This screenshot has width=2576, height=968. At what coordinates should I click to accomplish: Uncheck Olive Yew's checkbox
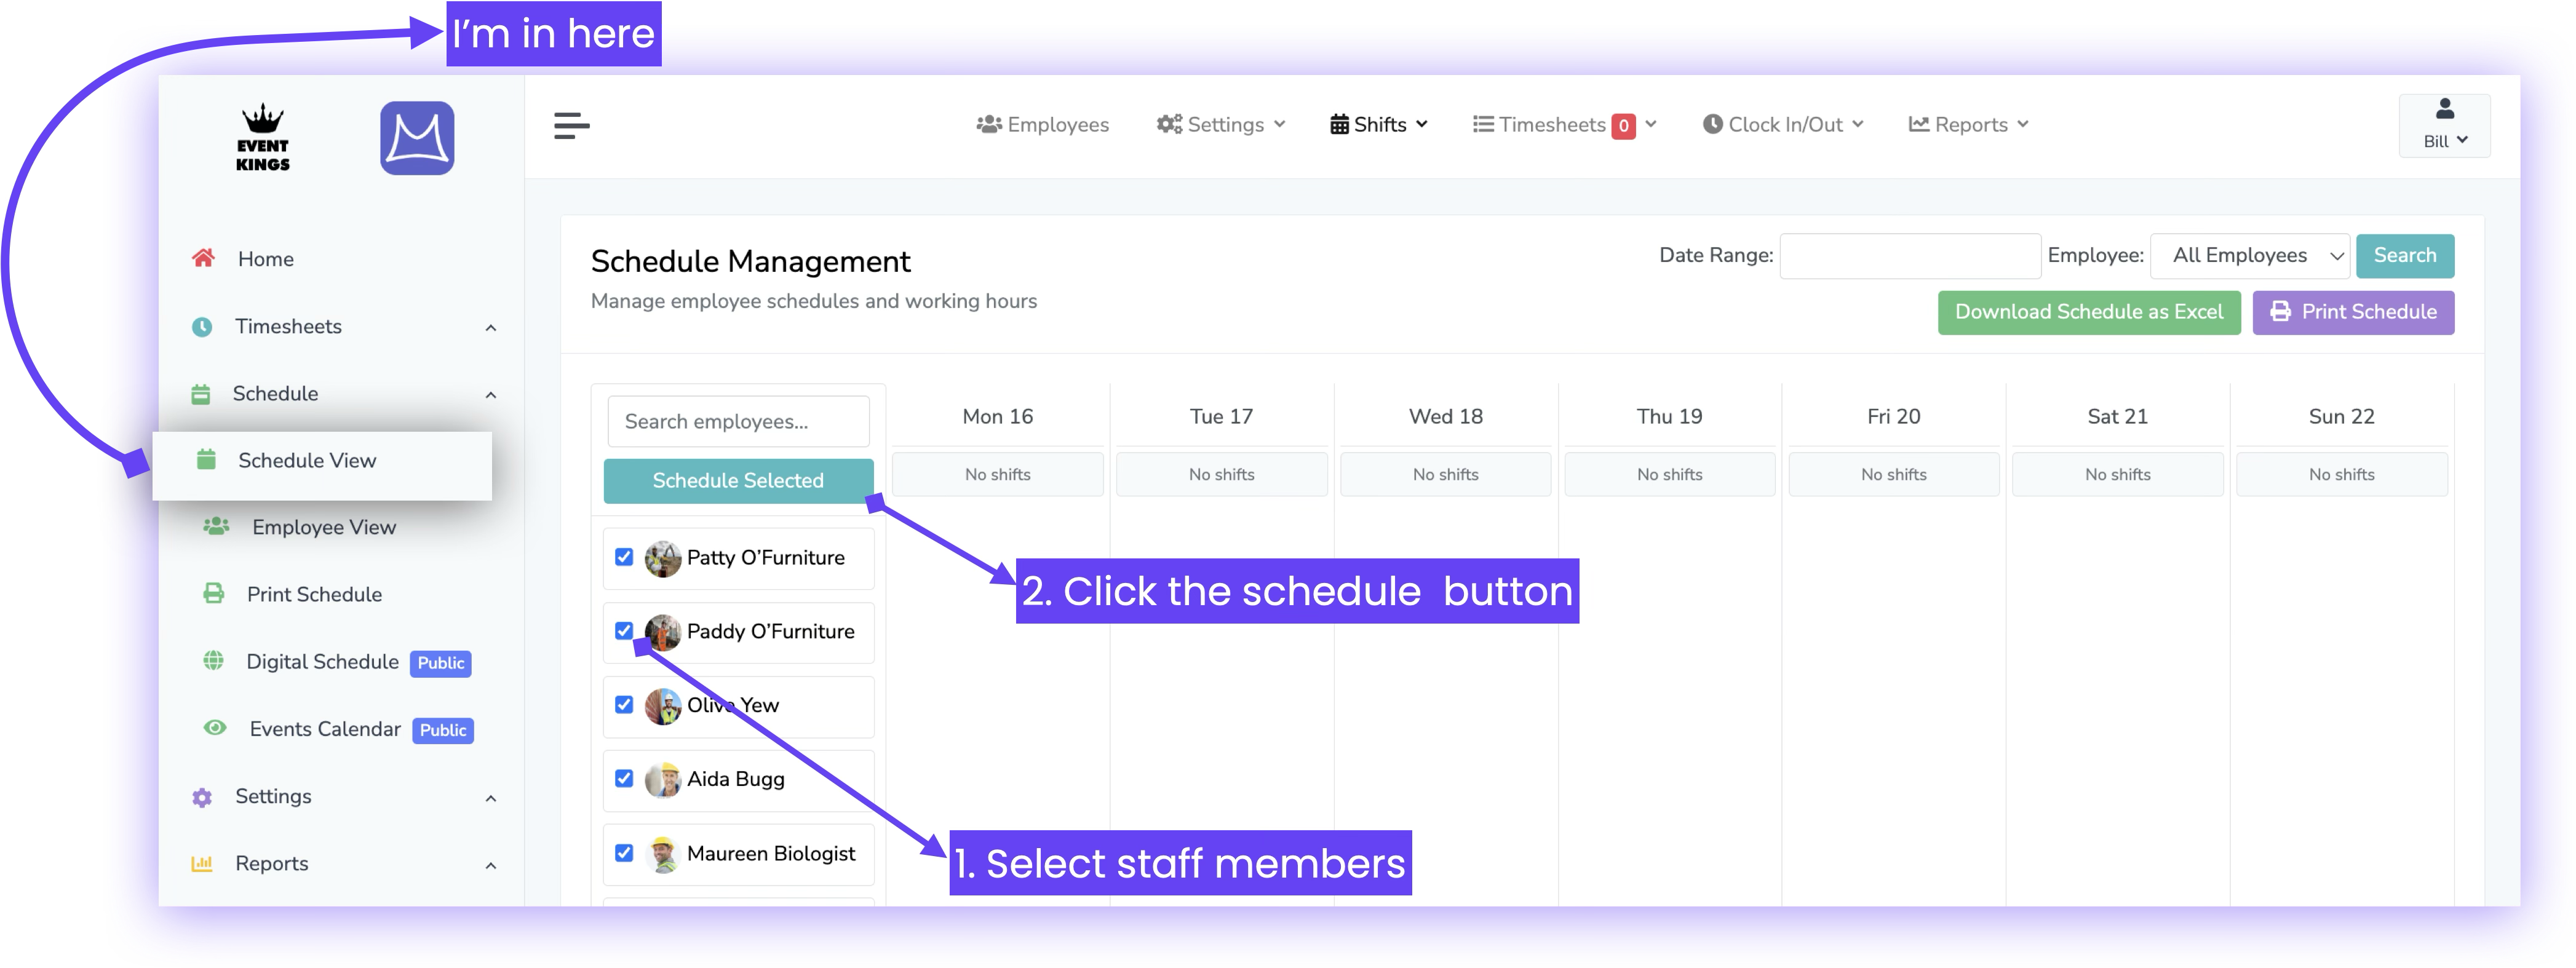click(x=624, y=705)
